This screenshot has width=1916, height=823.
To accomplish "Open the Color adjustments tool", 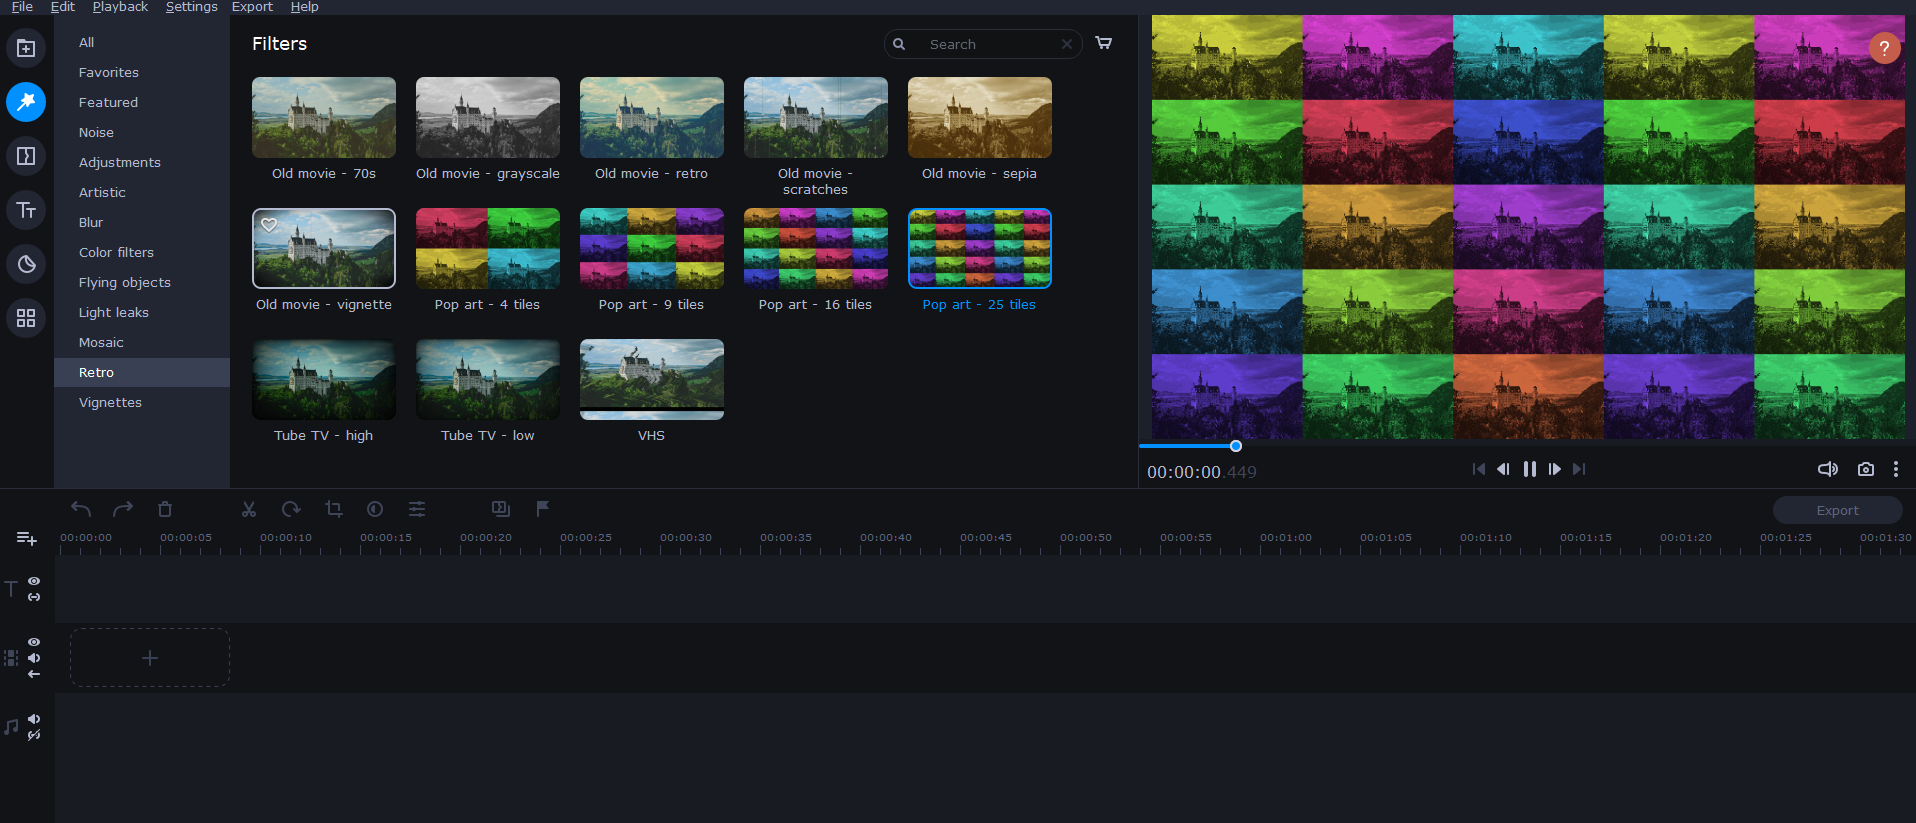I will pos(375,509).
